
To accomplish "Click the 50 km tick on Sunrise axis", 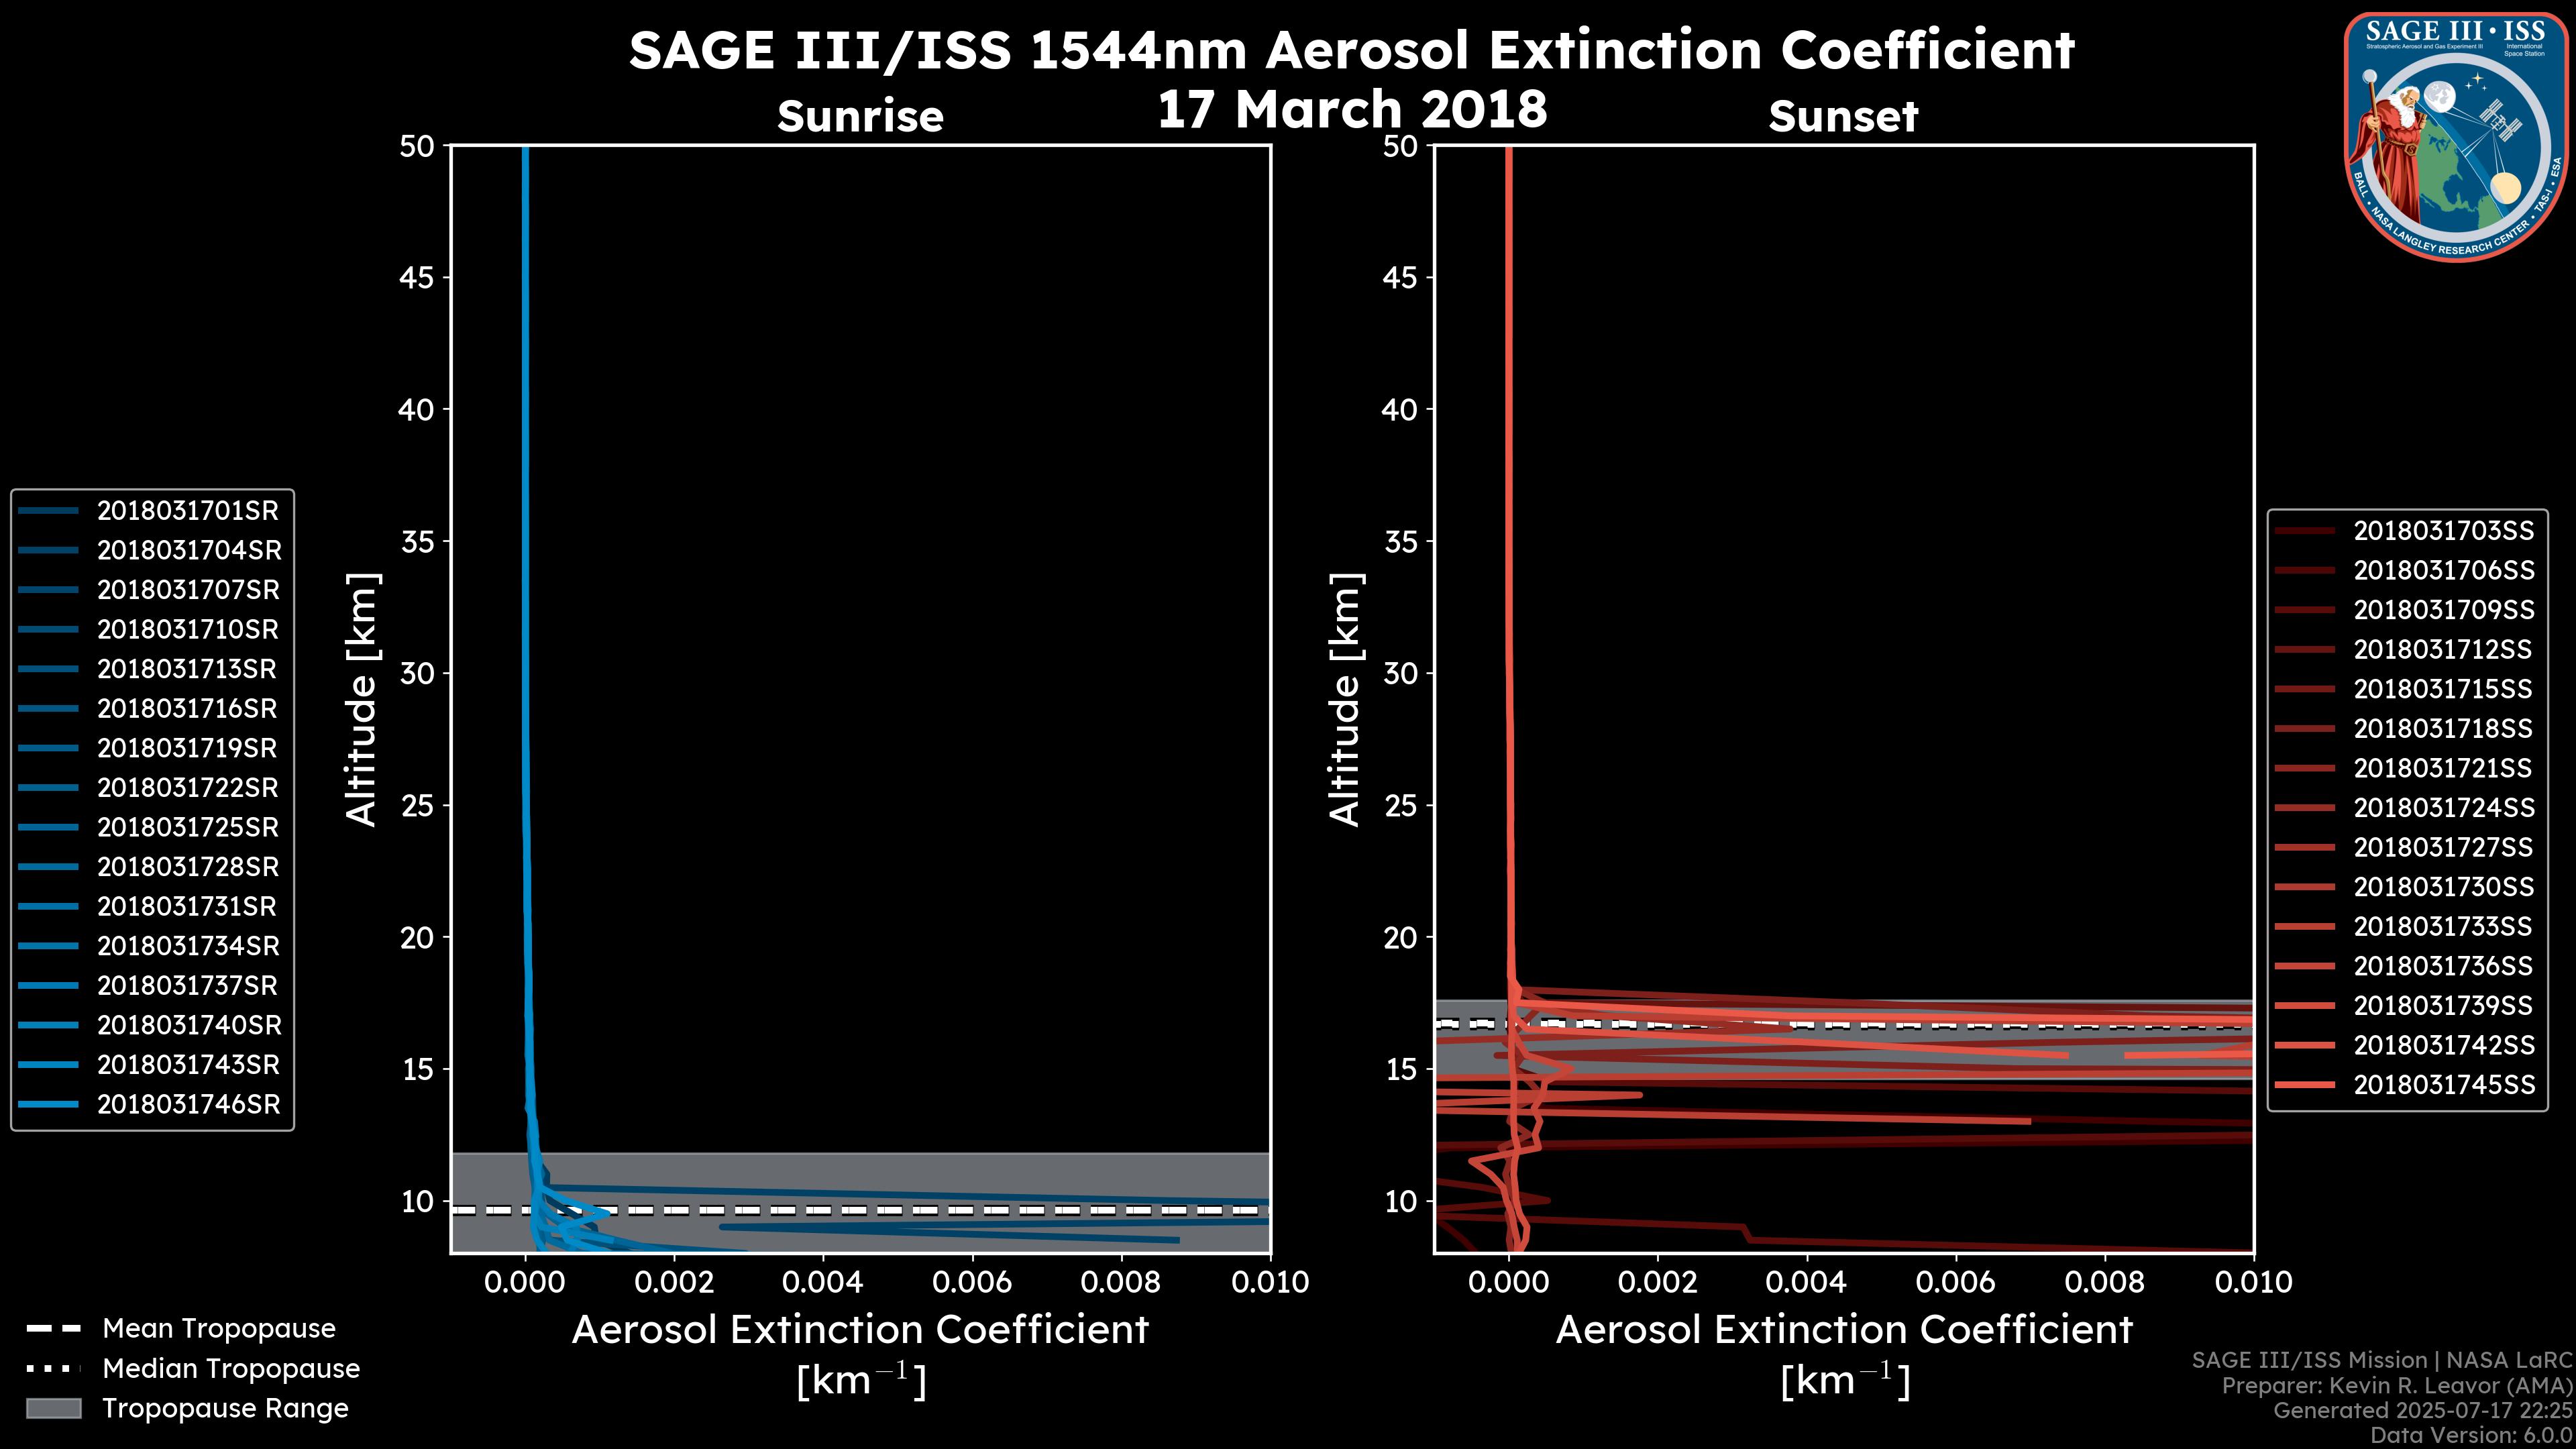I will [417, 146].
